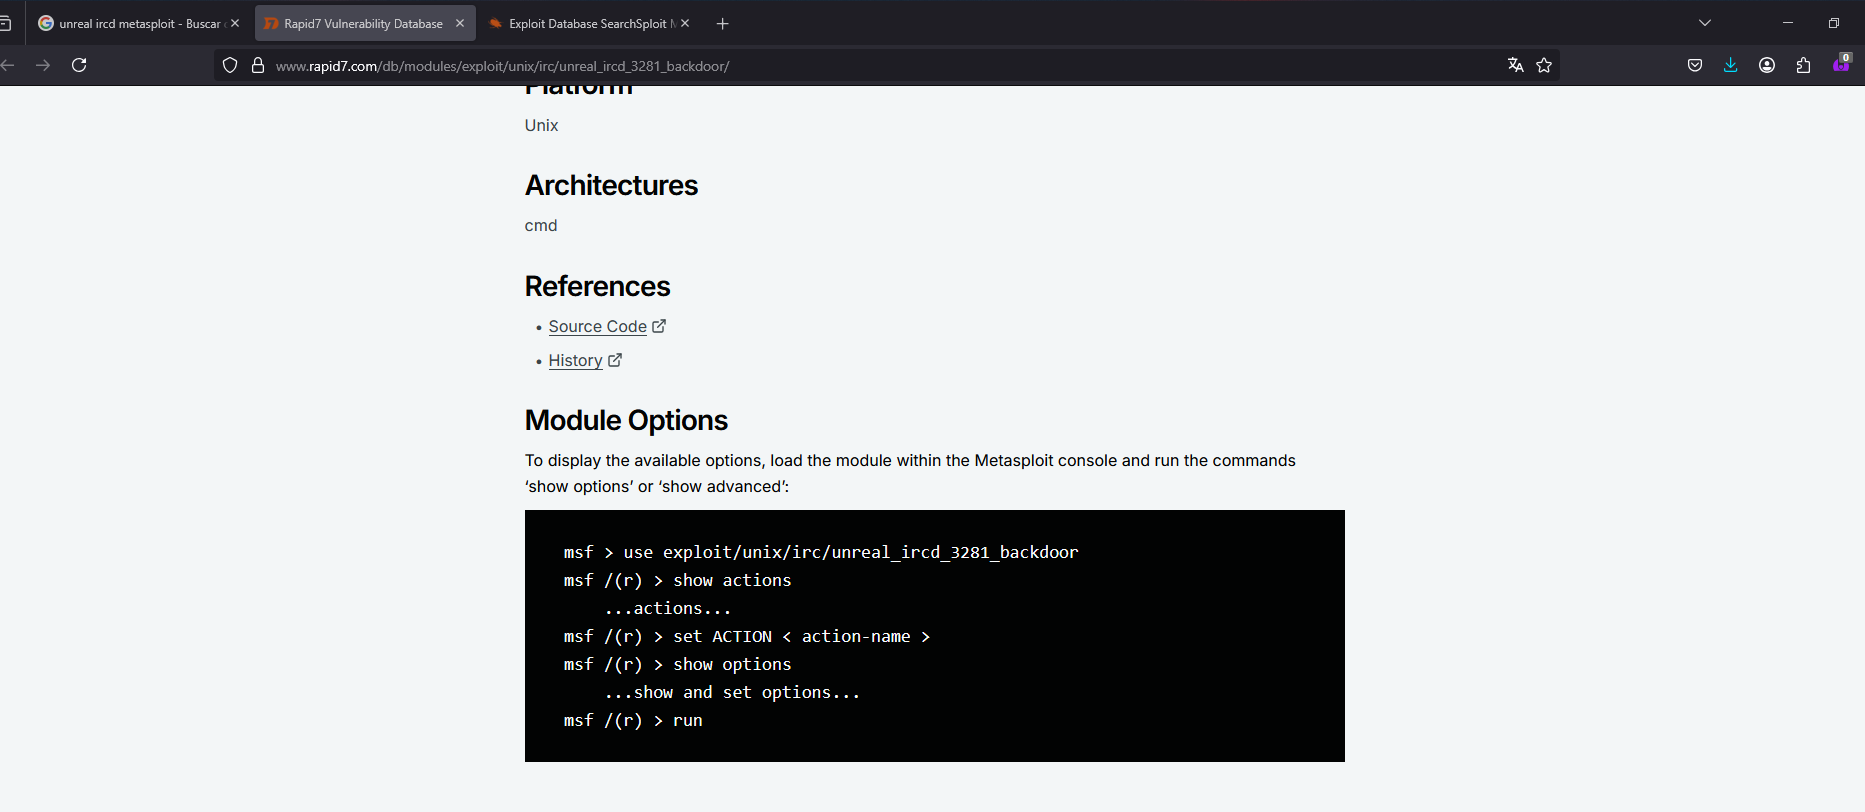
Task: Open the downloads panel
Action: 1731,65
